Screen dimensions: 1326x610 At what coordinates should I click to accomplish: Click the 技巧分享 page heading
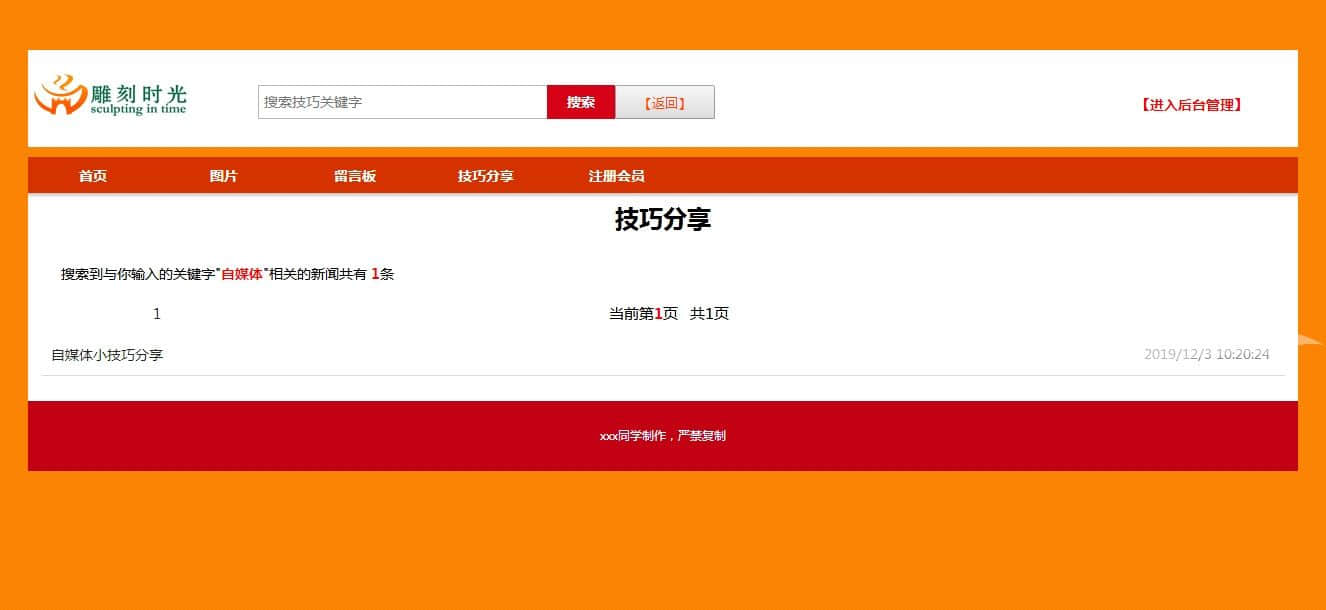point(662,220)
